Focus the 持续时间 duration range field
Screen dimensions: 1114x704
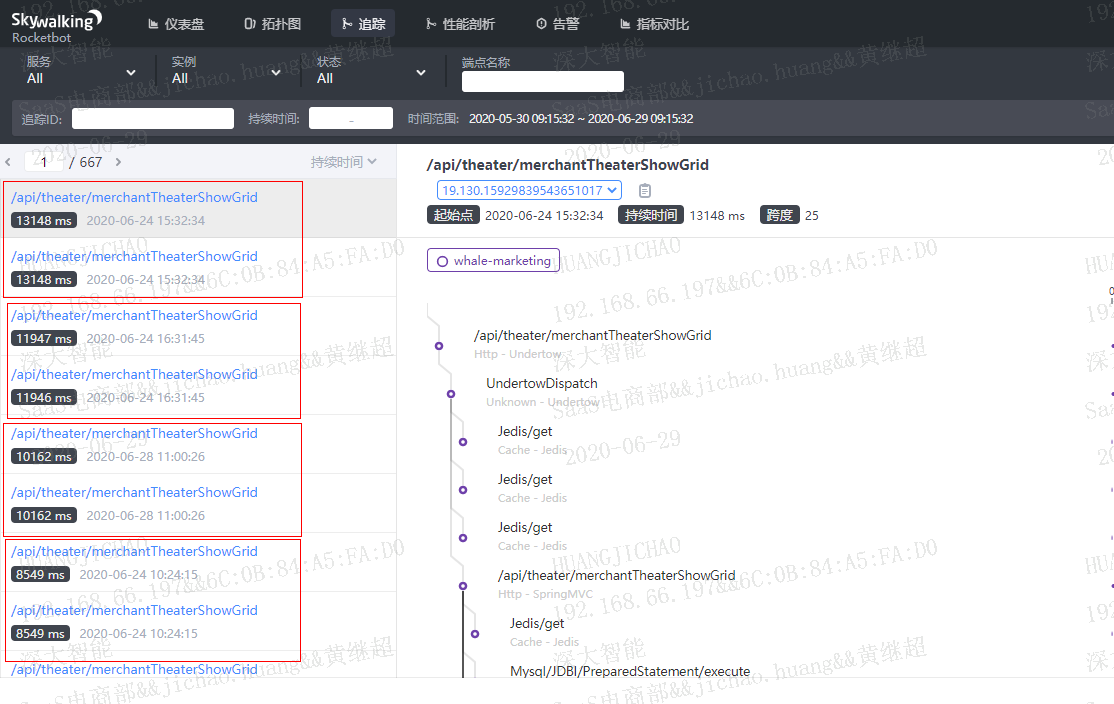pos(351,119)
